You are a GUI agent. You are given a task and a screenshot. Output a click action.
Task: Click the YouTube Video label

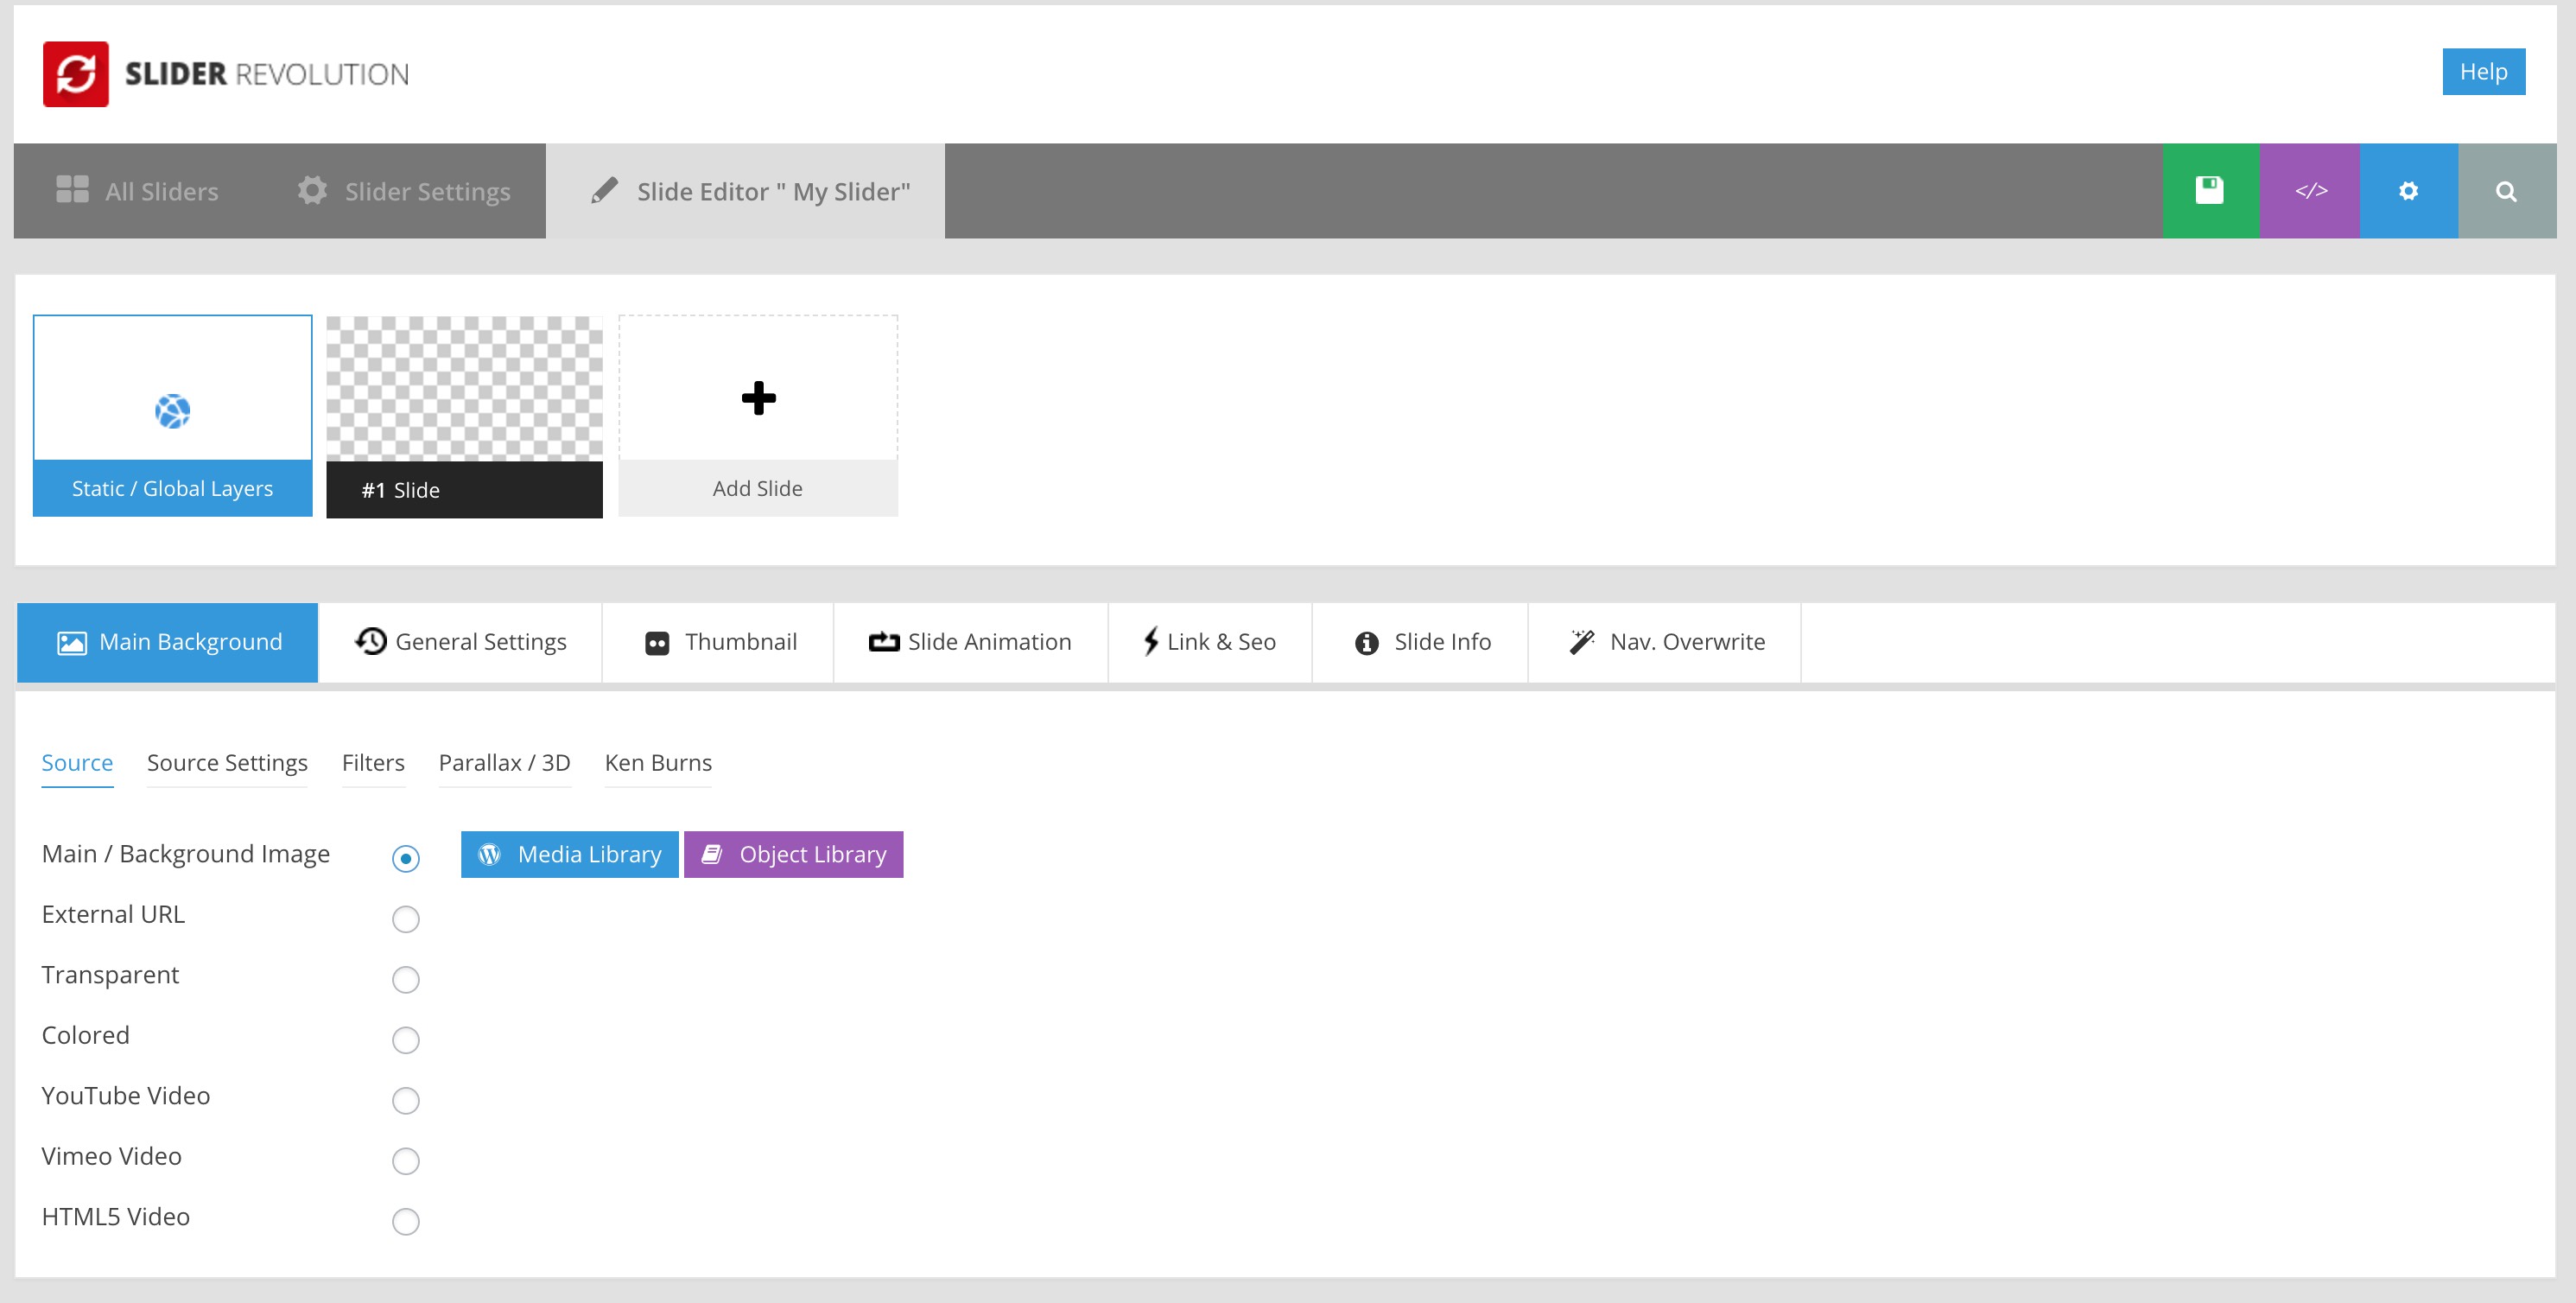pos(126,1096)
